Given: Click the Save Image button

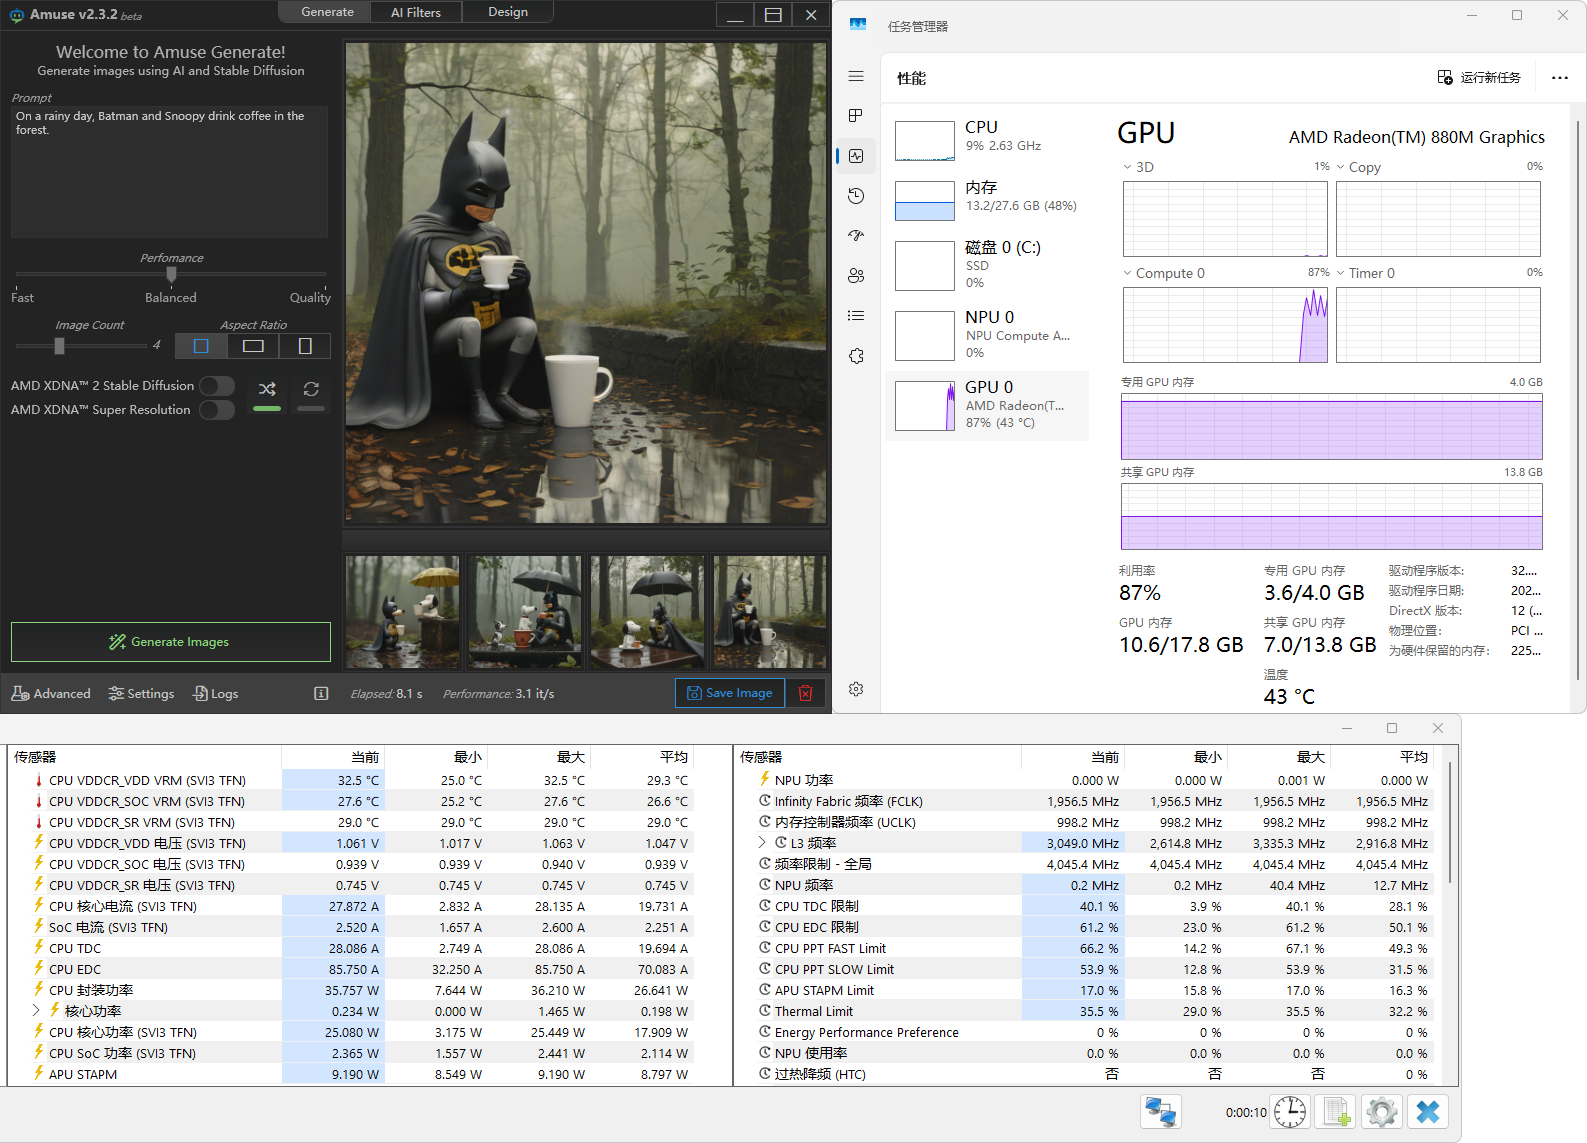Looking at the screenshot, I should point(730,693).
